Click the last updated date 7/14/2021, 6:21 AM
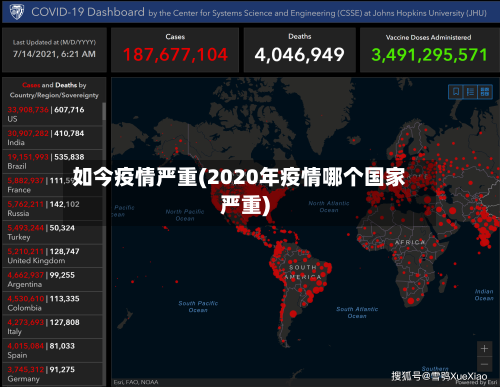 (x=54, y=54)
